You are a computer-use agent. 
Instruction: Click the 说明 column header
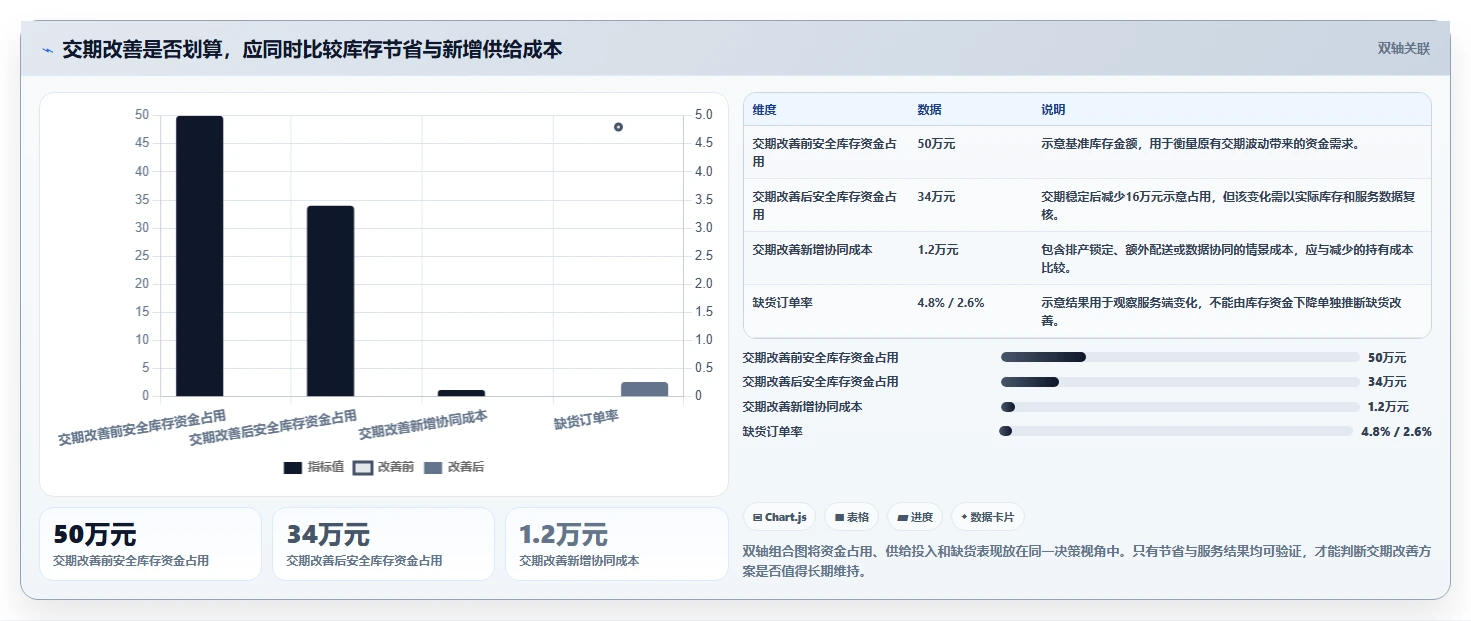tap(1053, 110)
